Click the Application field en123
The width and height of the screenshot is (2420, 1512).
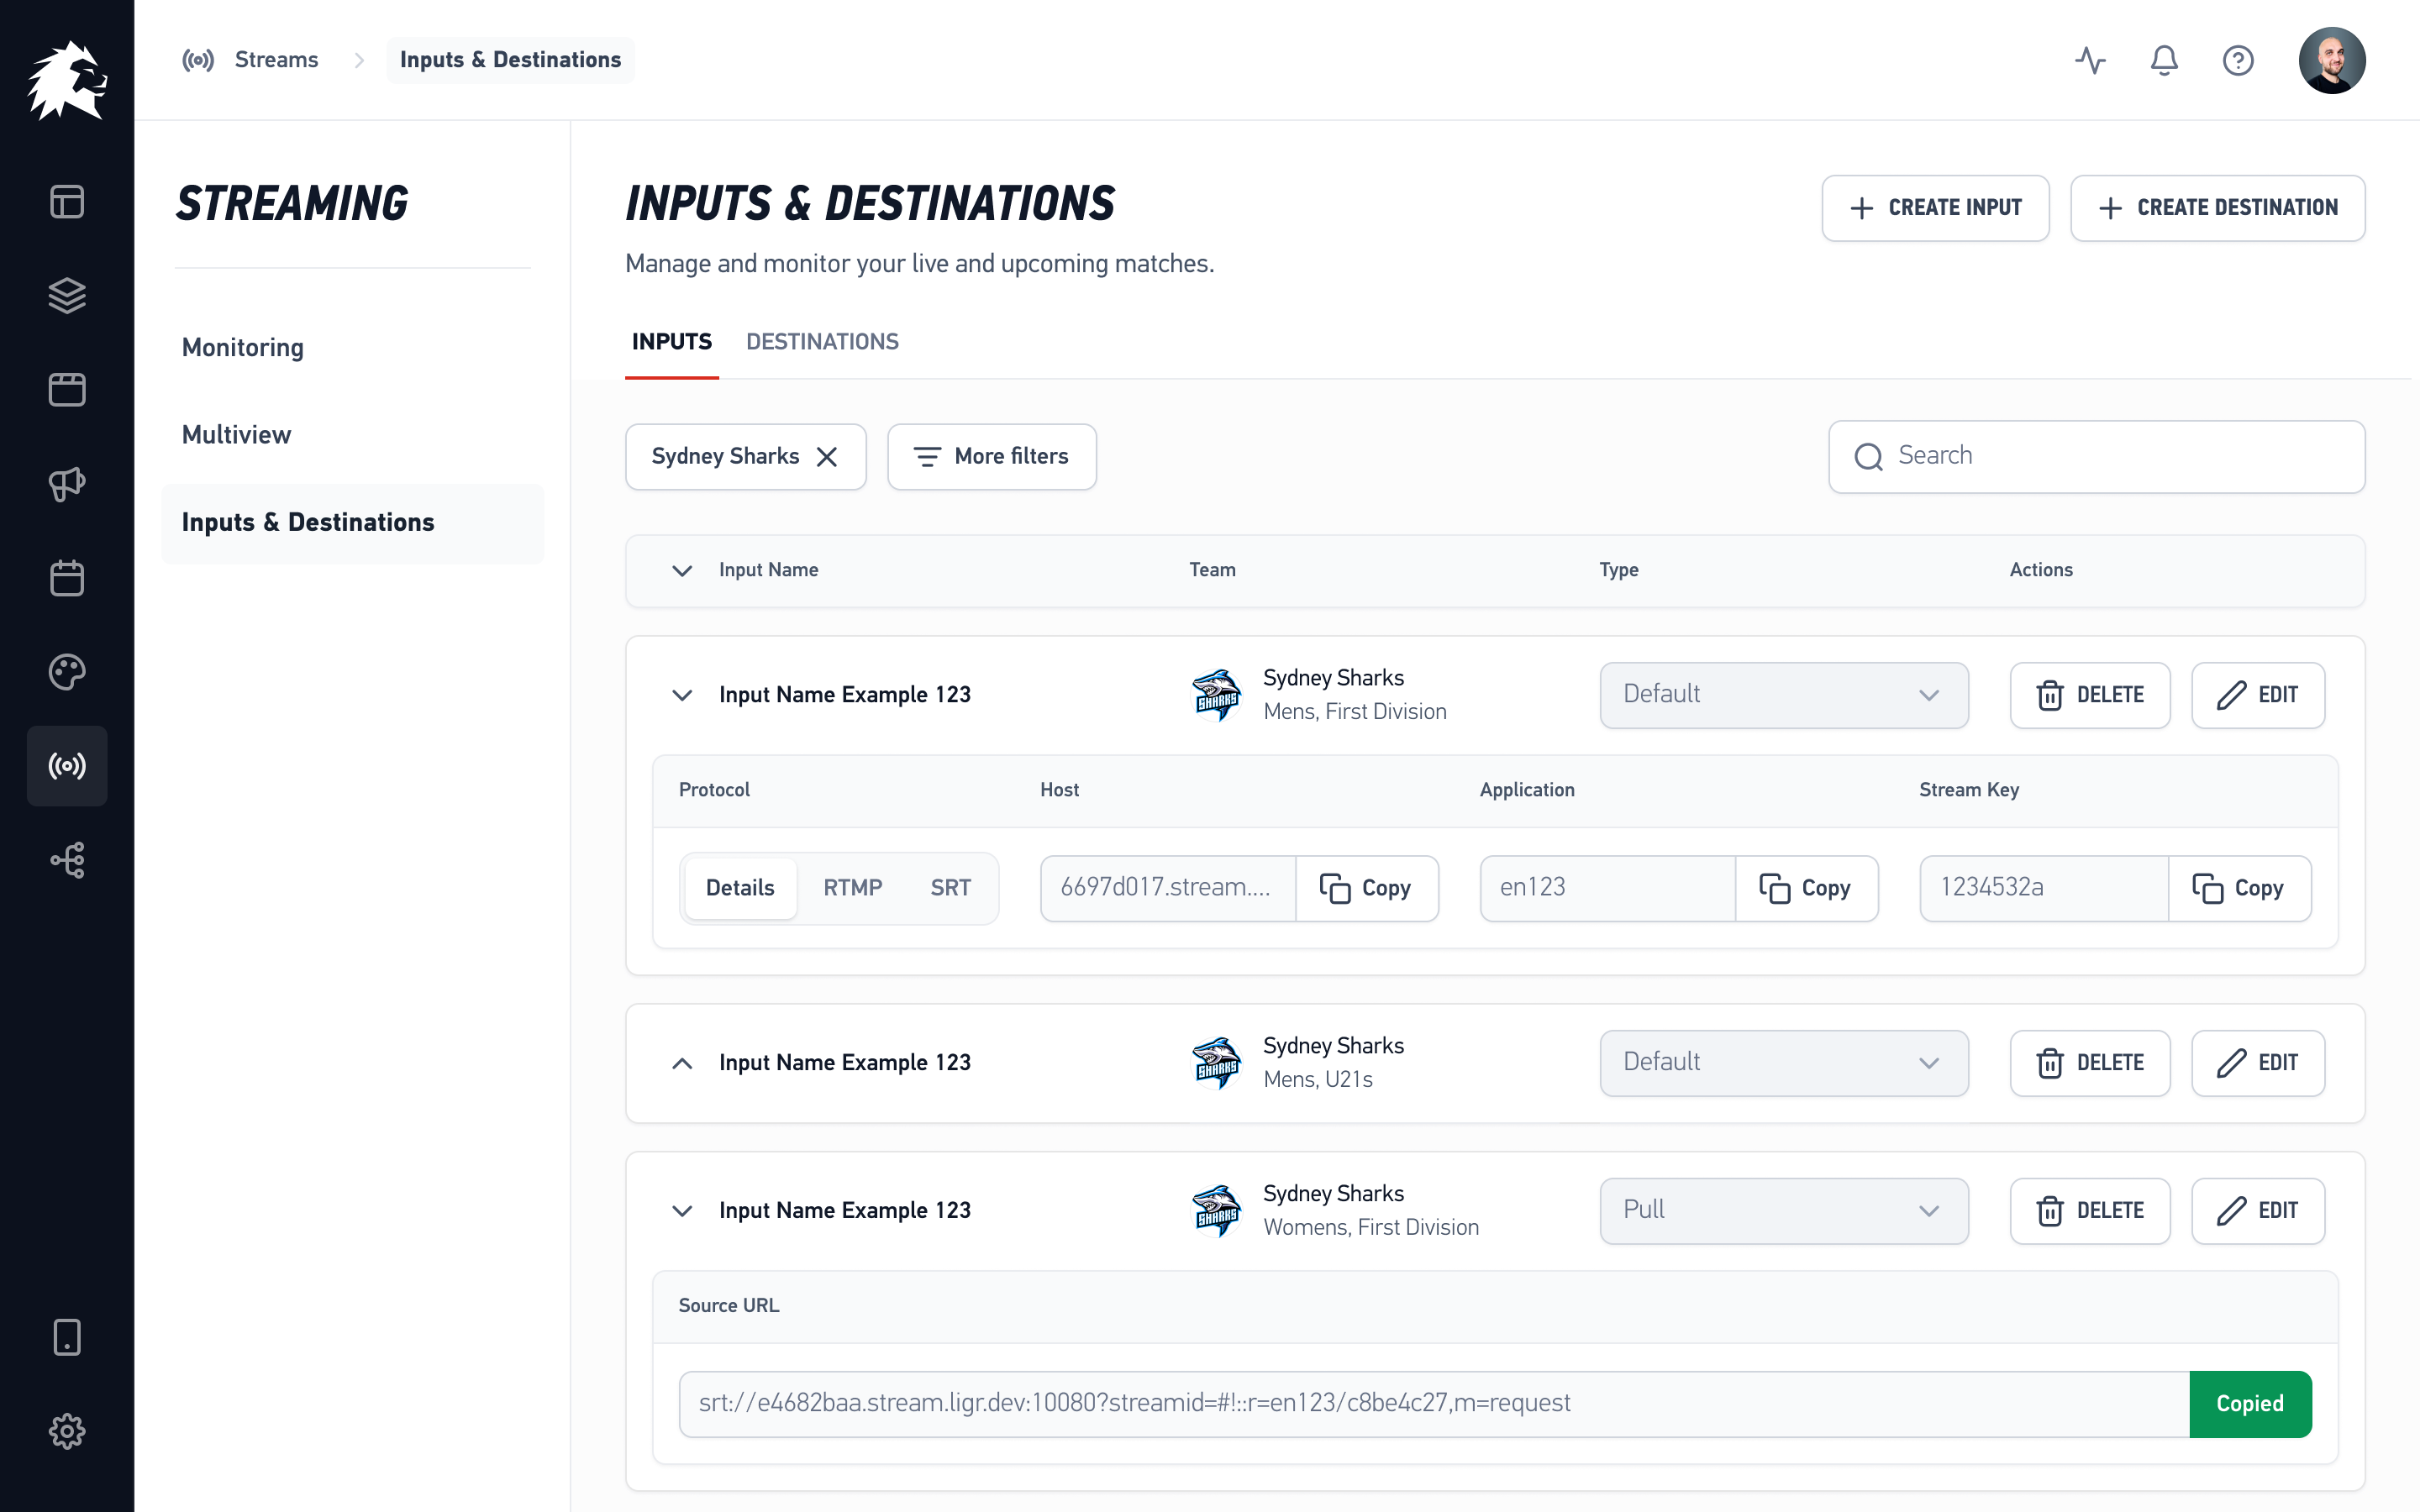click(1607, 888)
